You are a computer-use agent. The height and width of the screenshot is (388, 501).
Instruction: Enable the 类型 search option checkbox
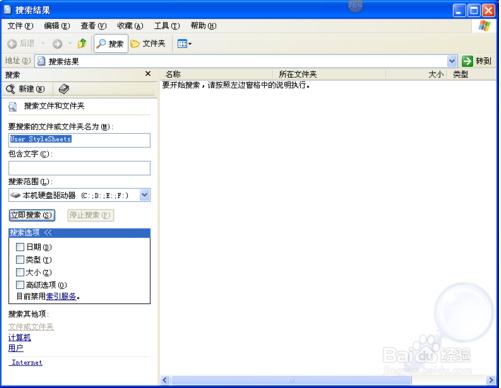tap(20, 260)
